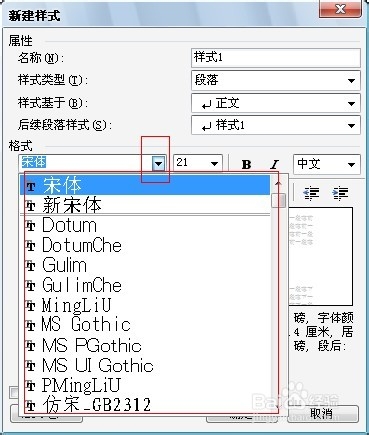
Task: Click the increase indent icon
Action: (x=340, y=193)
